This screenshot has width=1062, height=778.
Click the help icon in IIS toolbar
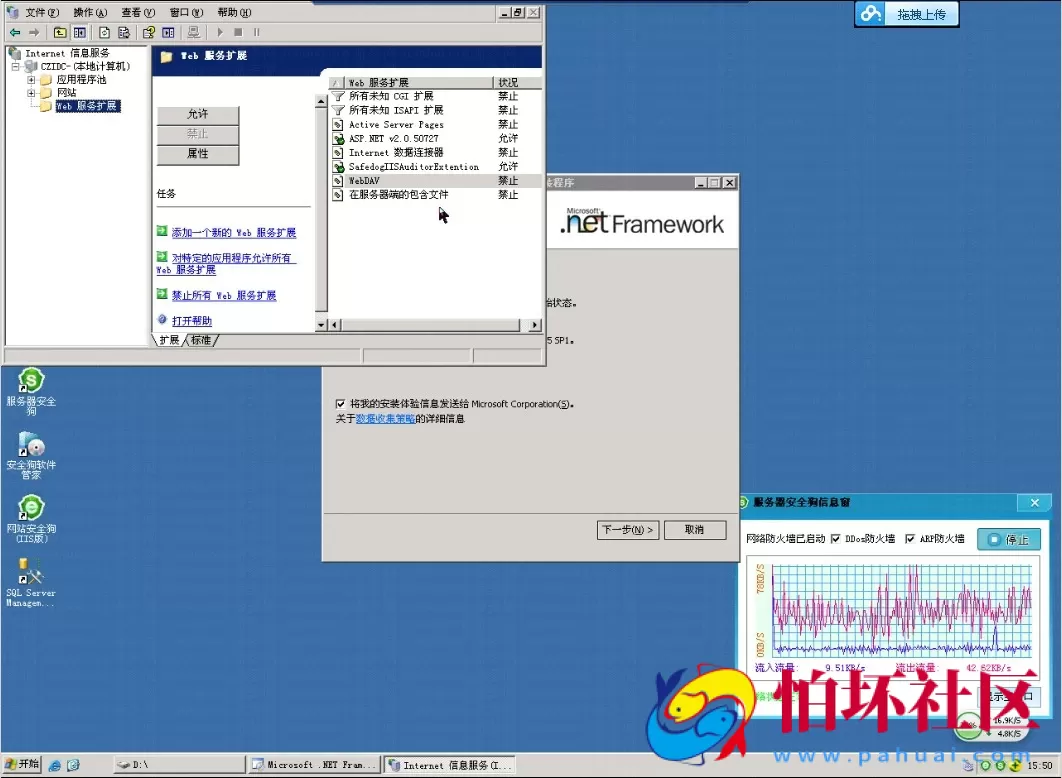point(149,32)
